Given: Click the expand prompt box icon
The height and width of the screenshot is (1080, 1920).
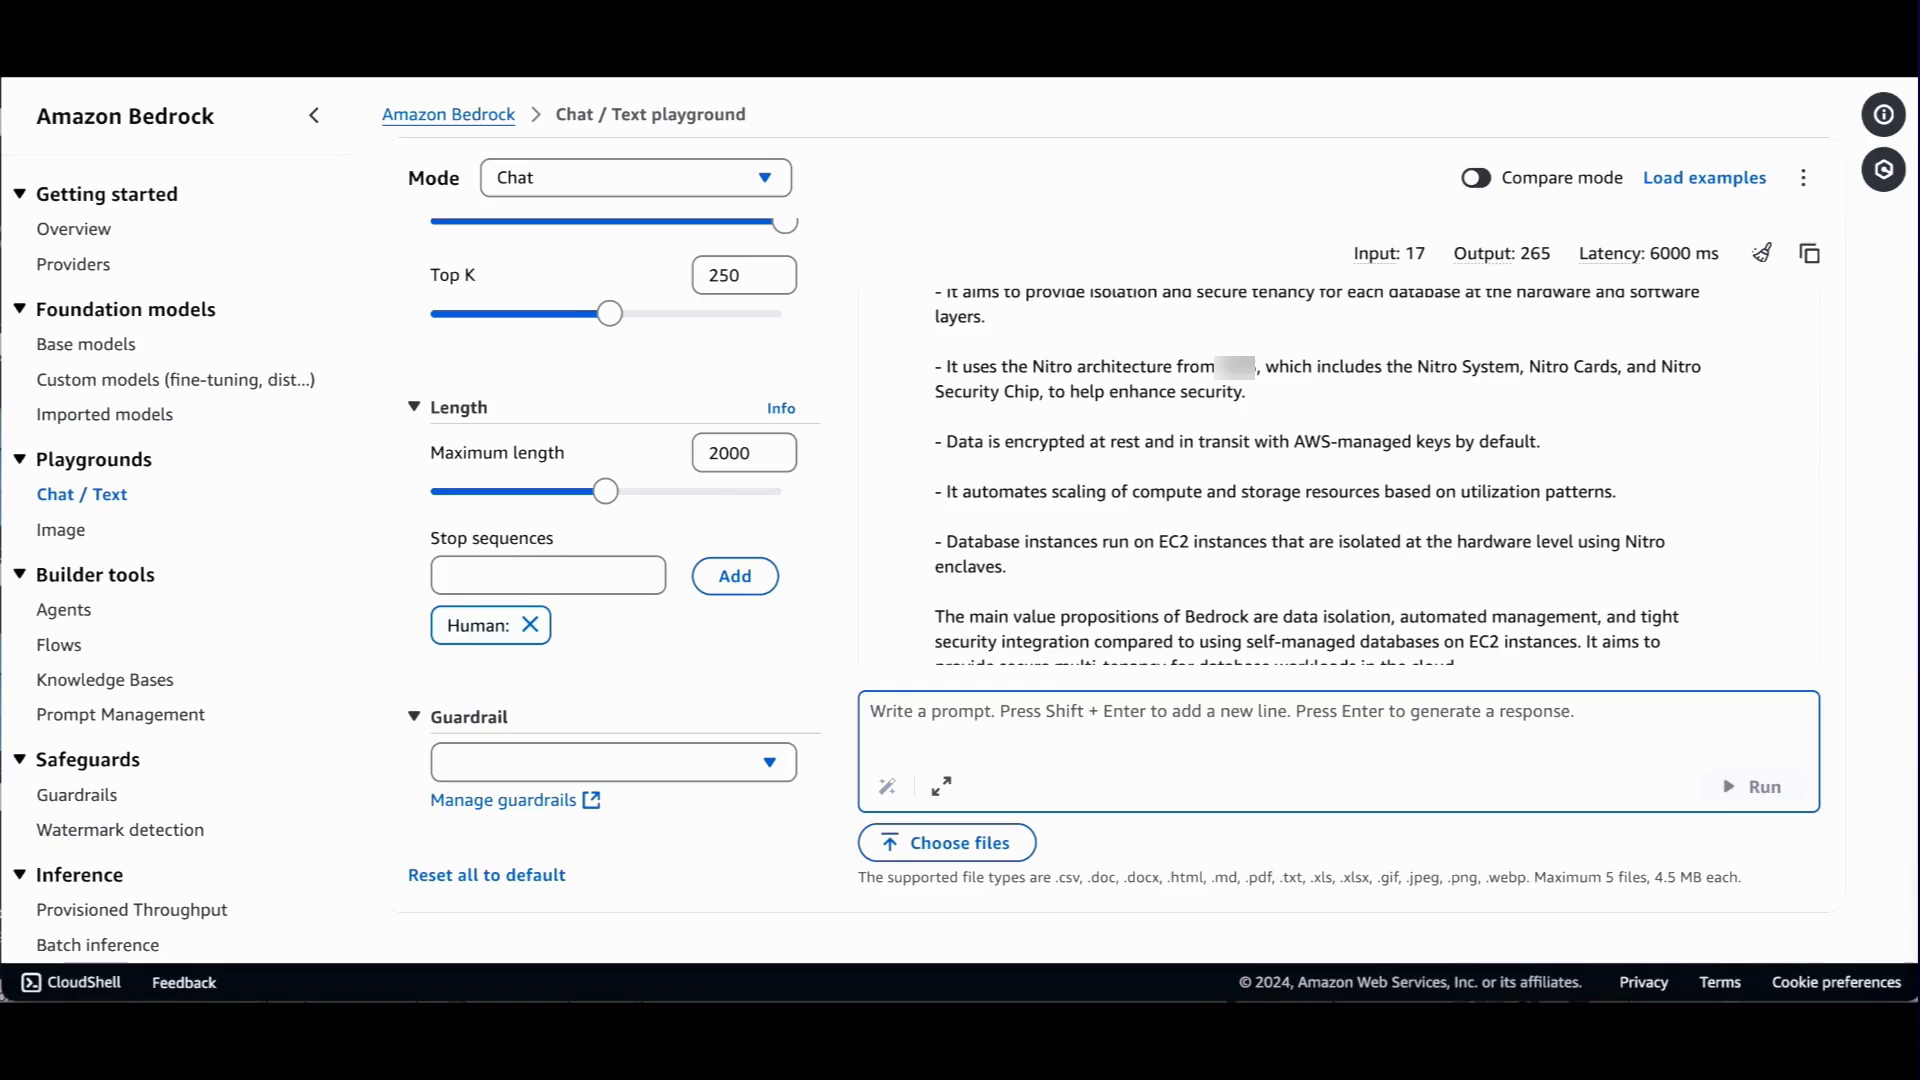Looking at the screenshot, I should coord(941,786).
